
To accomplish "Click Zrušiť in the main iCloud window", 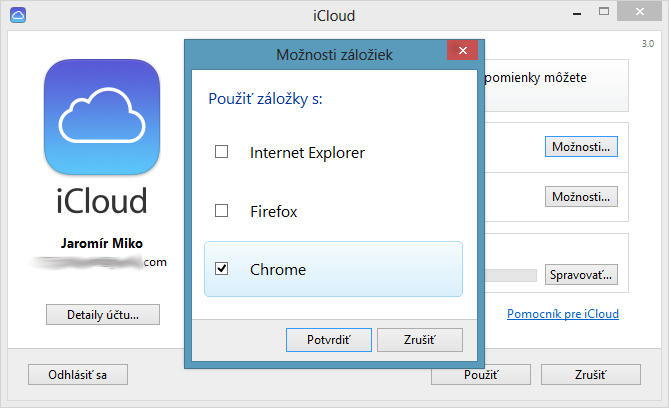I will tap(590, 375).
